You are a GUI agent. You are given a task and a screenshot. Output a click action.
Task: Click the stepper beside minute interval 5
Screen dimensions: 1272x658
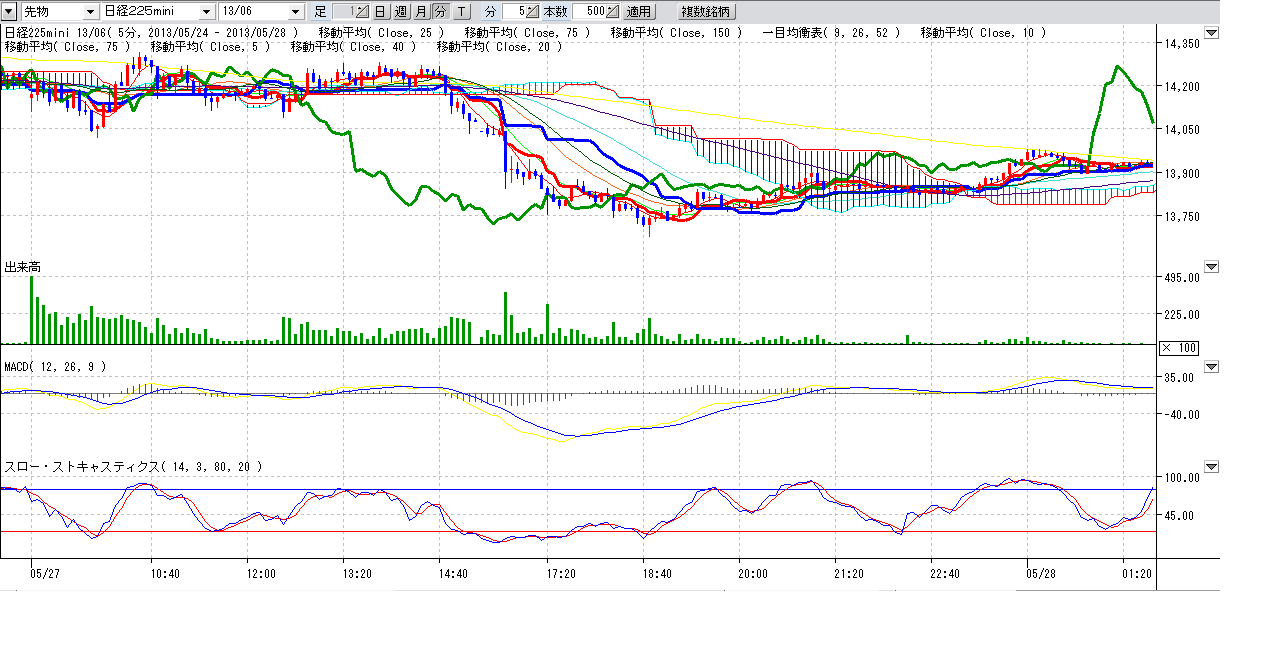(x=533, y=12)
